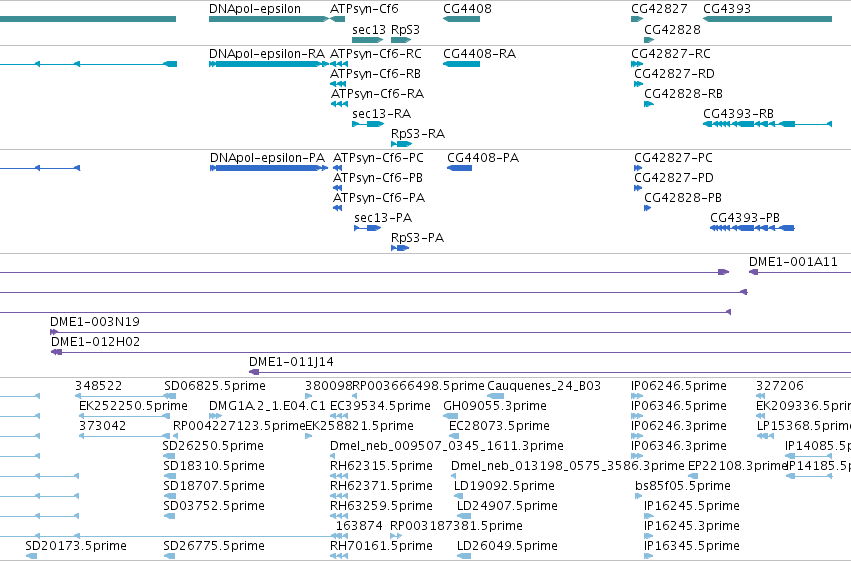851x561 pixels.
Task: Click the sec13 gene glyph in top track
Action: (367, 40)
